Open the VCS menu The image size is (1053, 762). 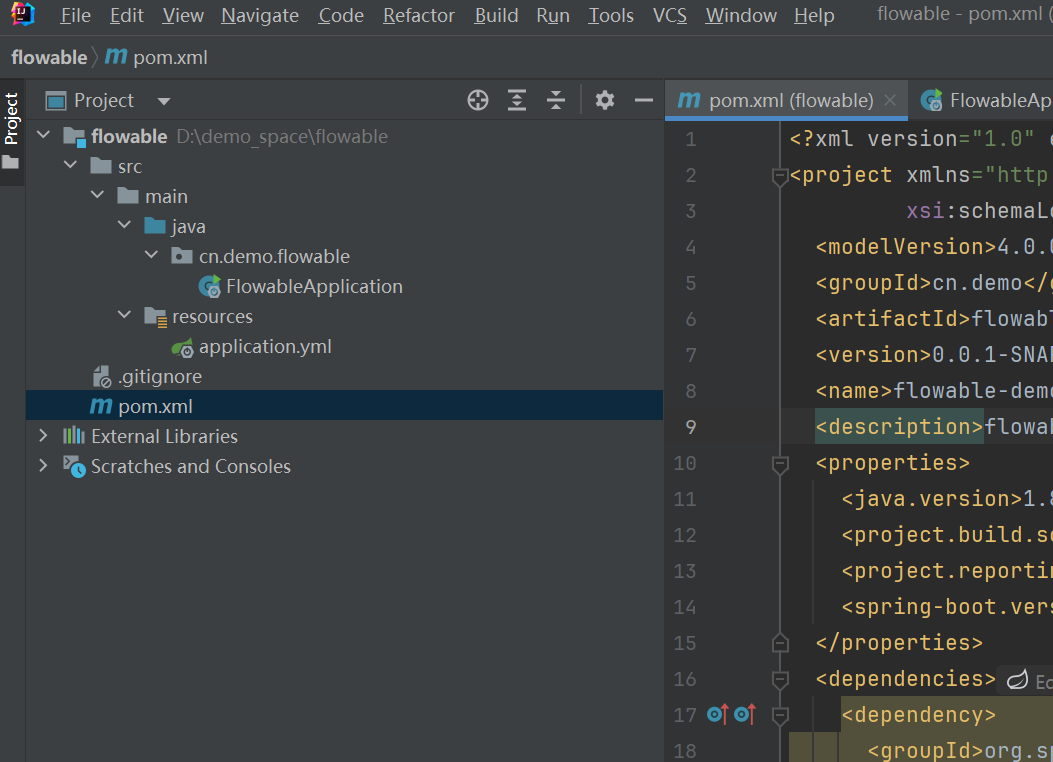coord(670,15)
